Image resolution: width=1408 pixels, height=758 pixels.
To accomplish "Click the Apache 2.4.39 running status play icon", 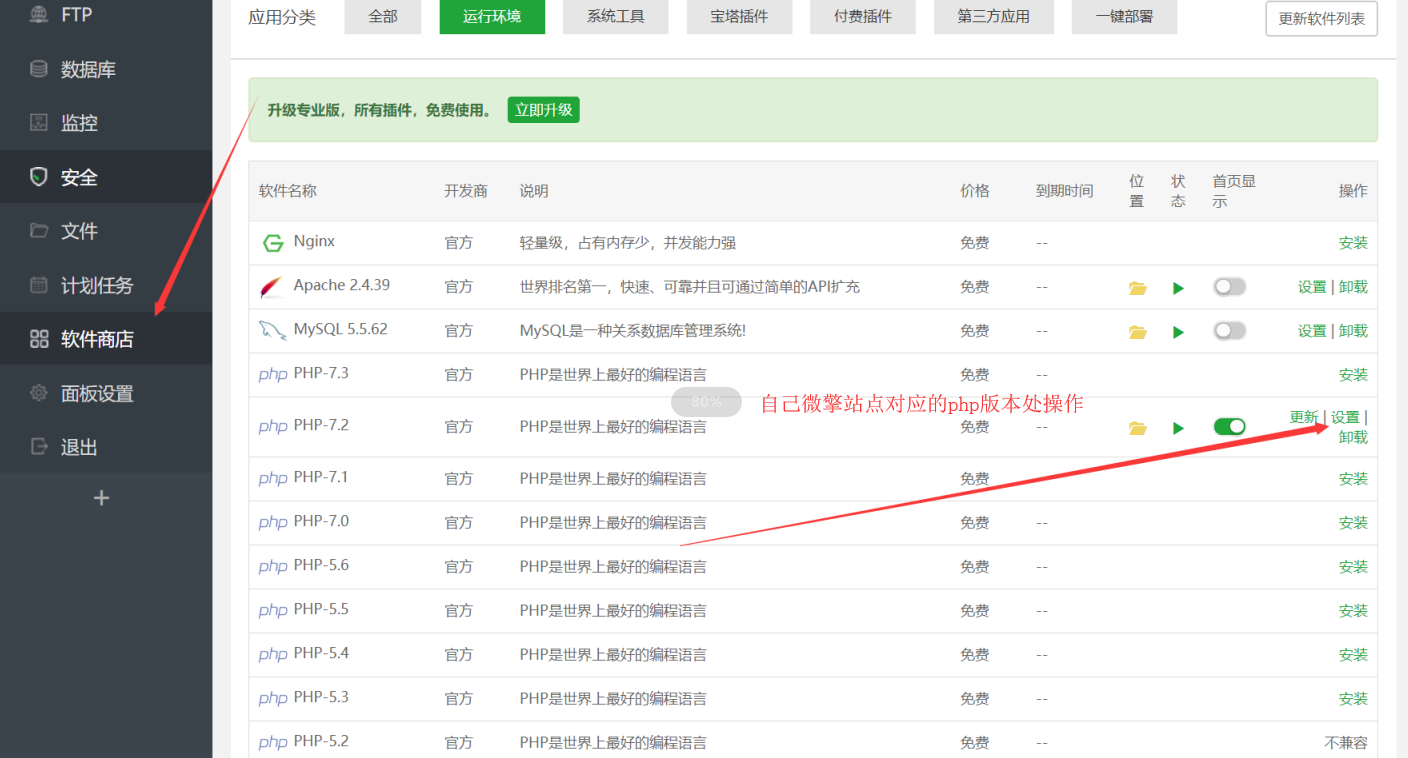I will click(x=1178, y=288).
